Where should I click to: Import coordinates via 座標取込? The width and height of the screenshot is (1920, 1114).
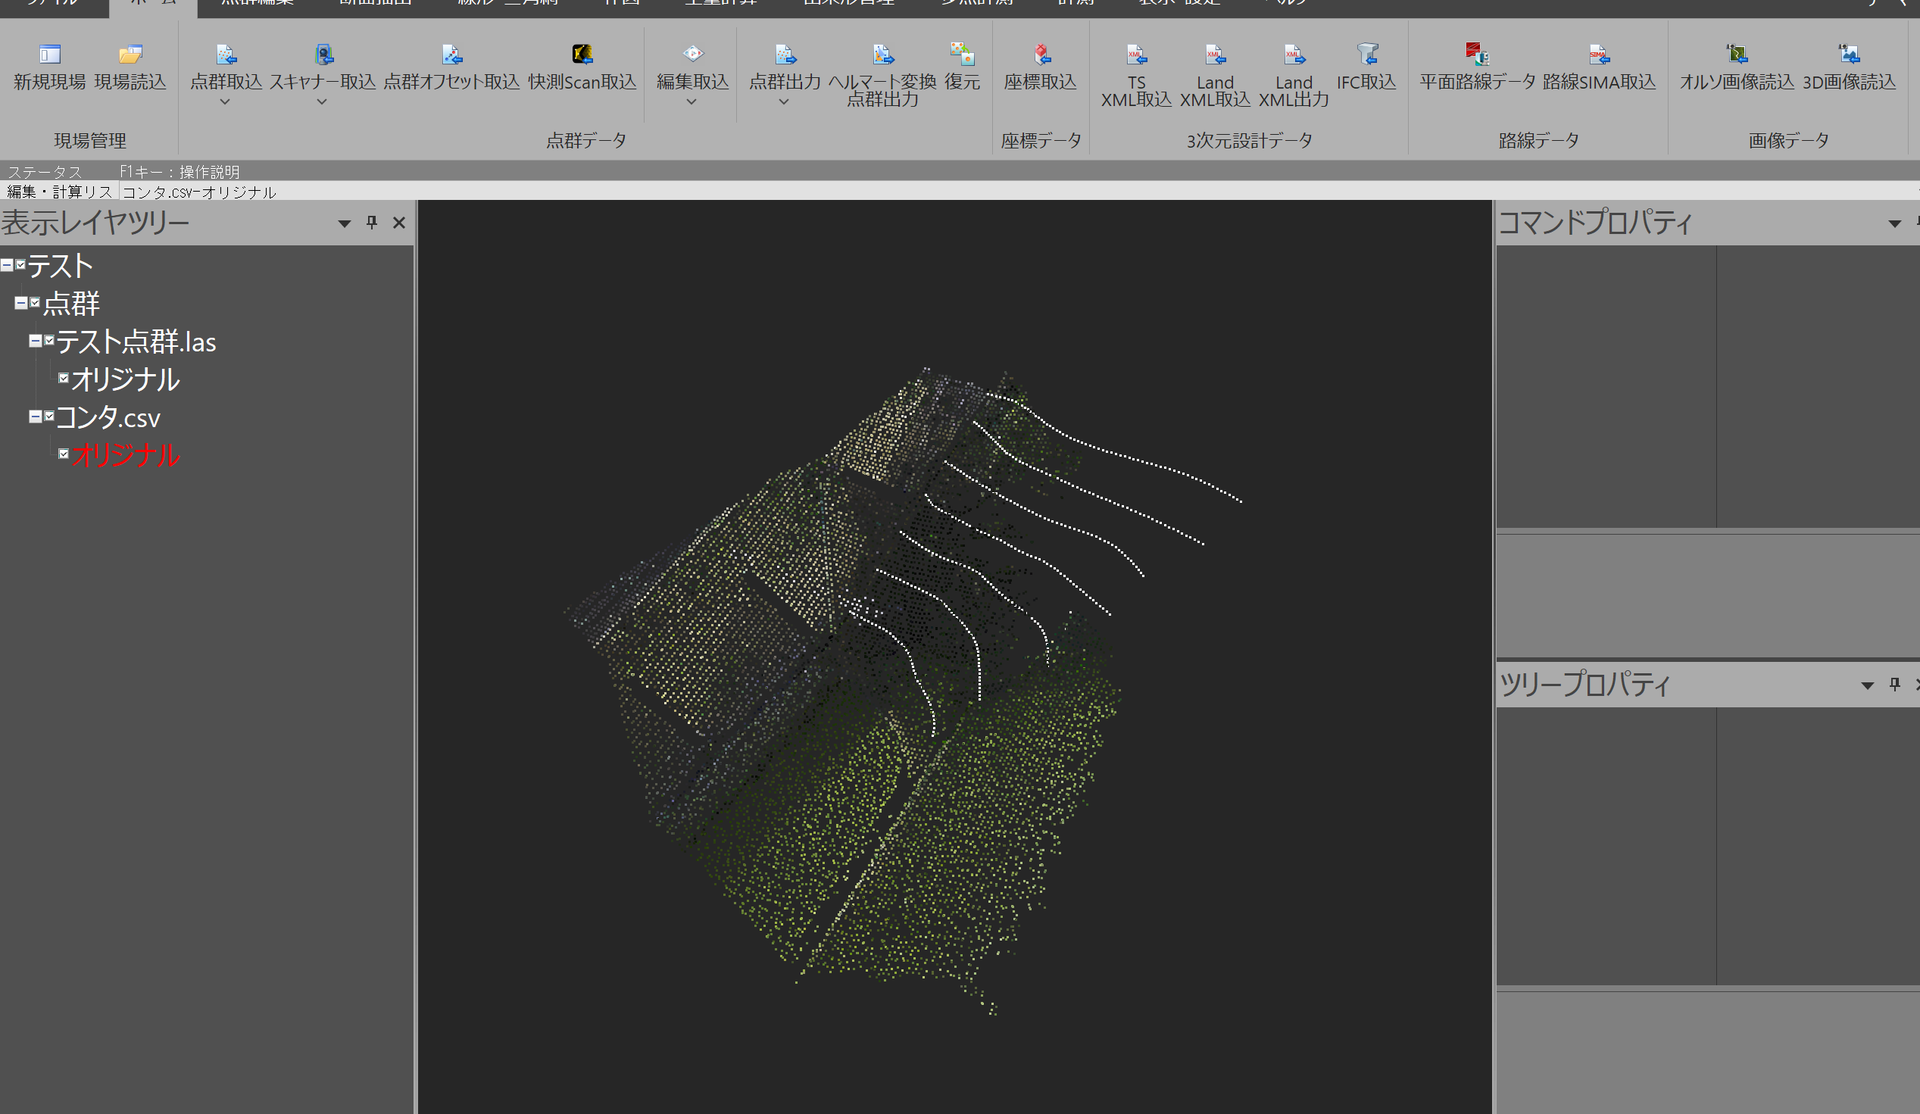(1040, 67)
